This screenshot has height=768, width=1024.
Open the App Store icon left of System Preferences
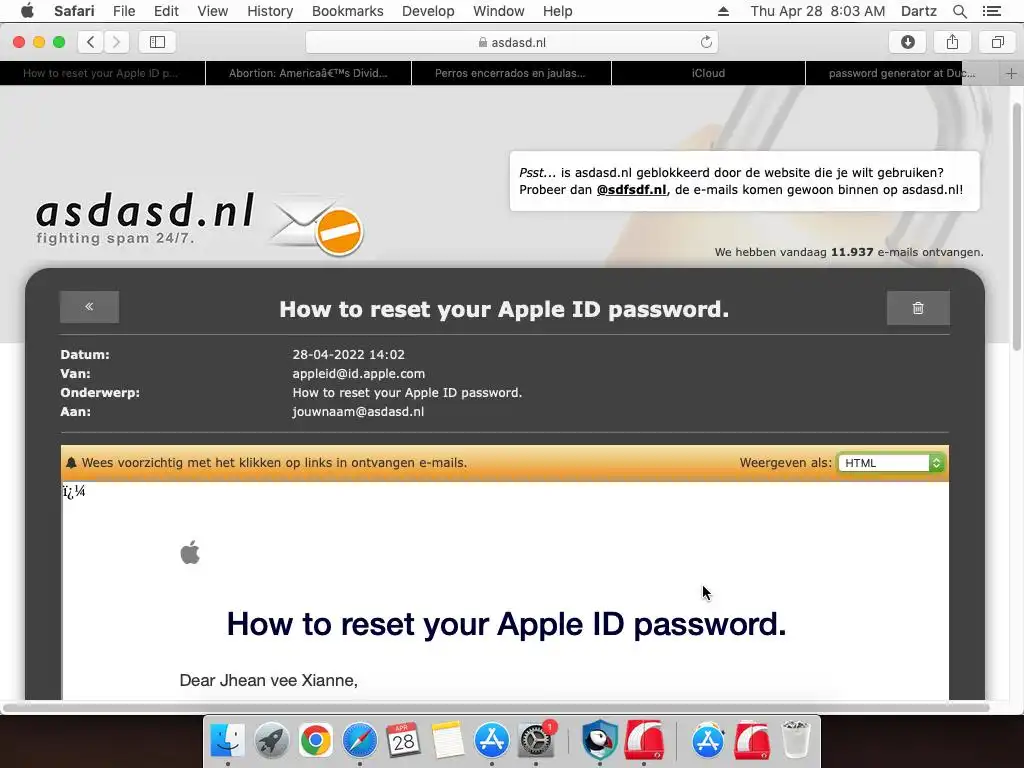click(x=492, y=740)
